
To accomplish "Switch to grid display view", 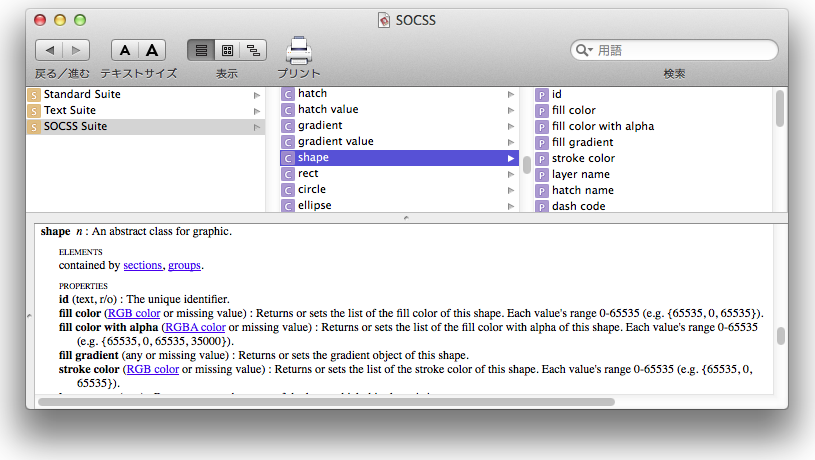I will click(x=227, y=50).
